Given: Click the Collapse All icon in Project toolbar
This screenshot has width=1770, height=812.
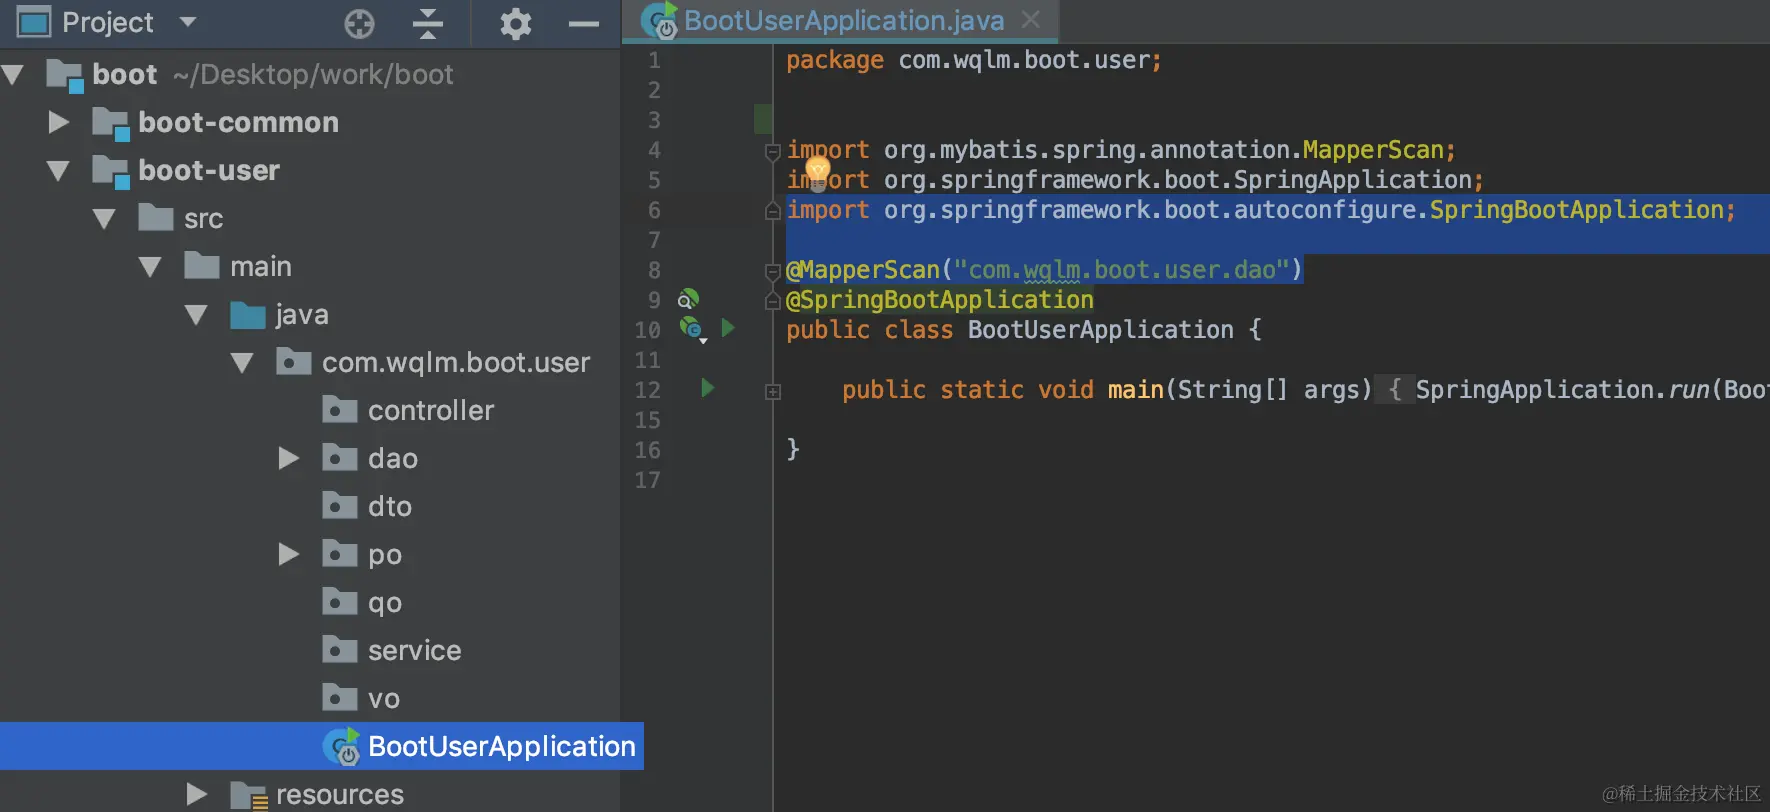Looking at the screenshot, I should (x=428, y=23).
